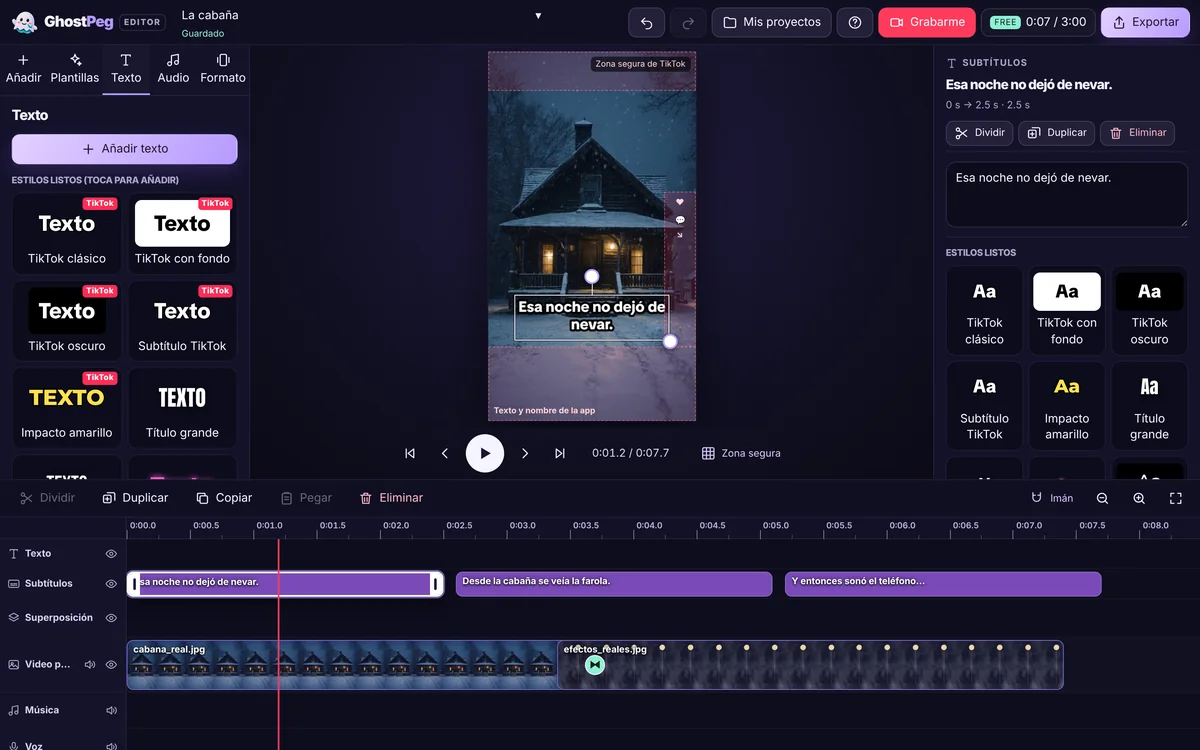1200x750 pixels.
Task: Step forward one frame
Action: click(525, 453)
